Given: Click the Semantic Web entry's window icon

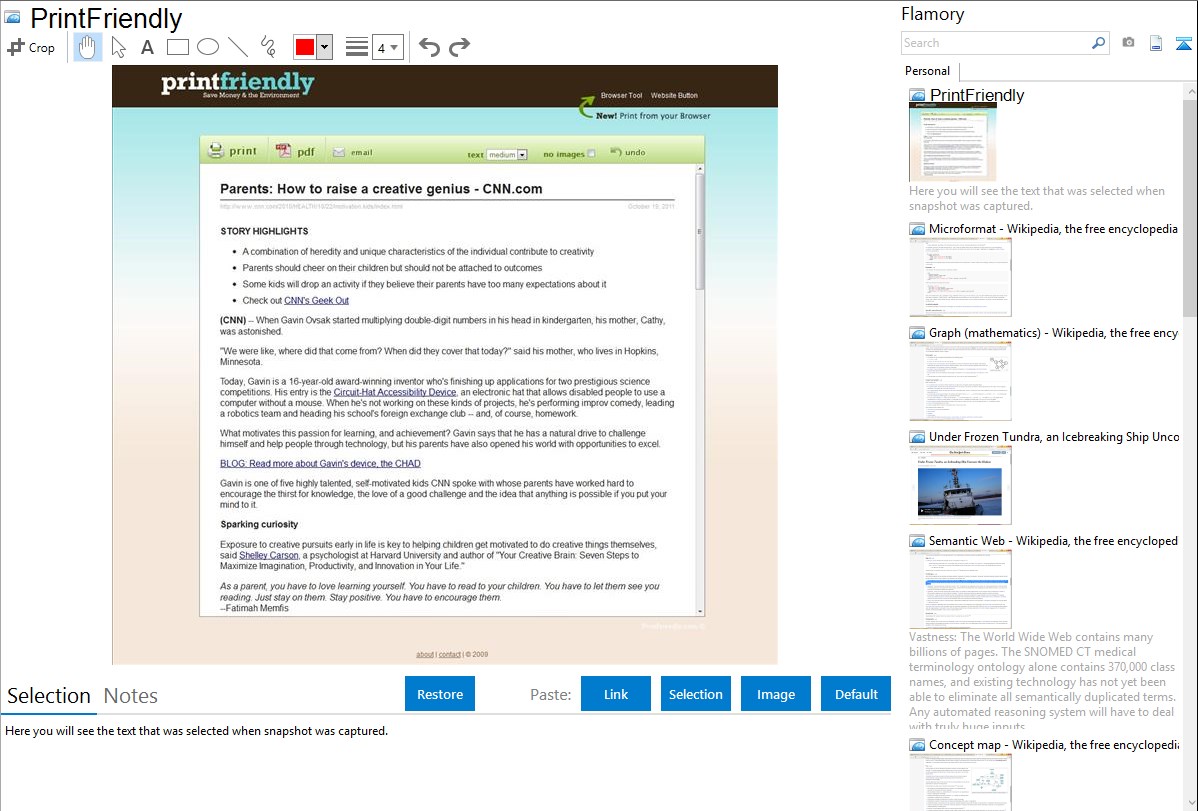Looking at the screenshot, I should (917, 541).
